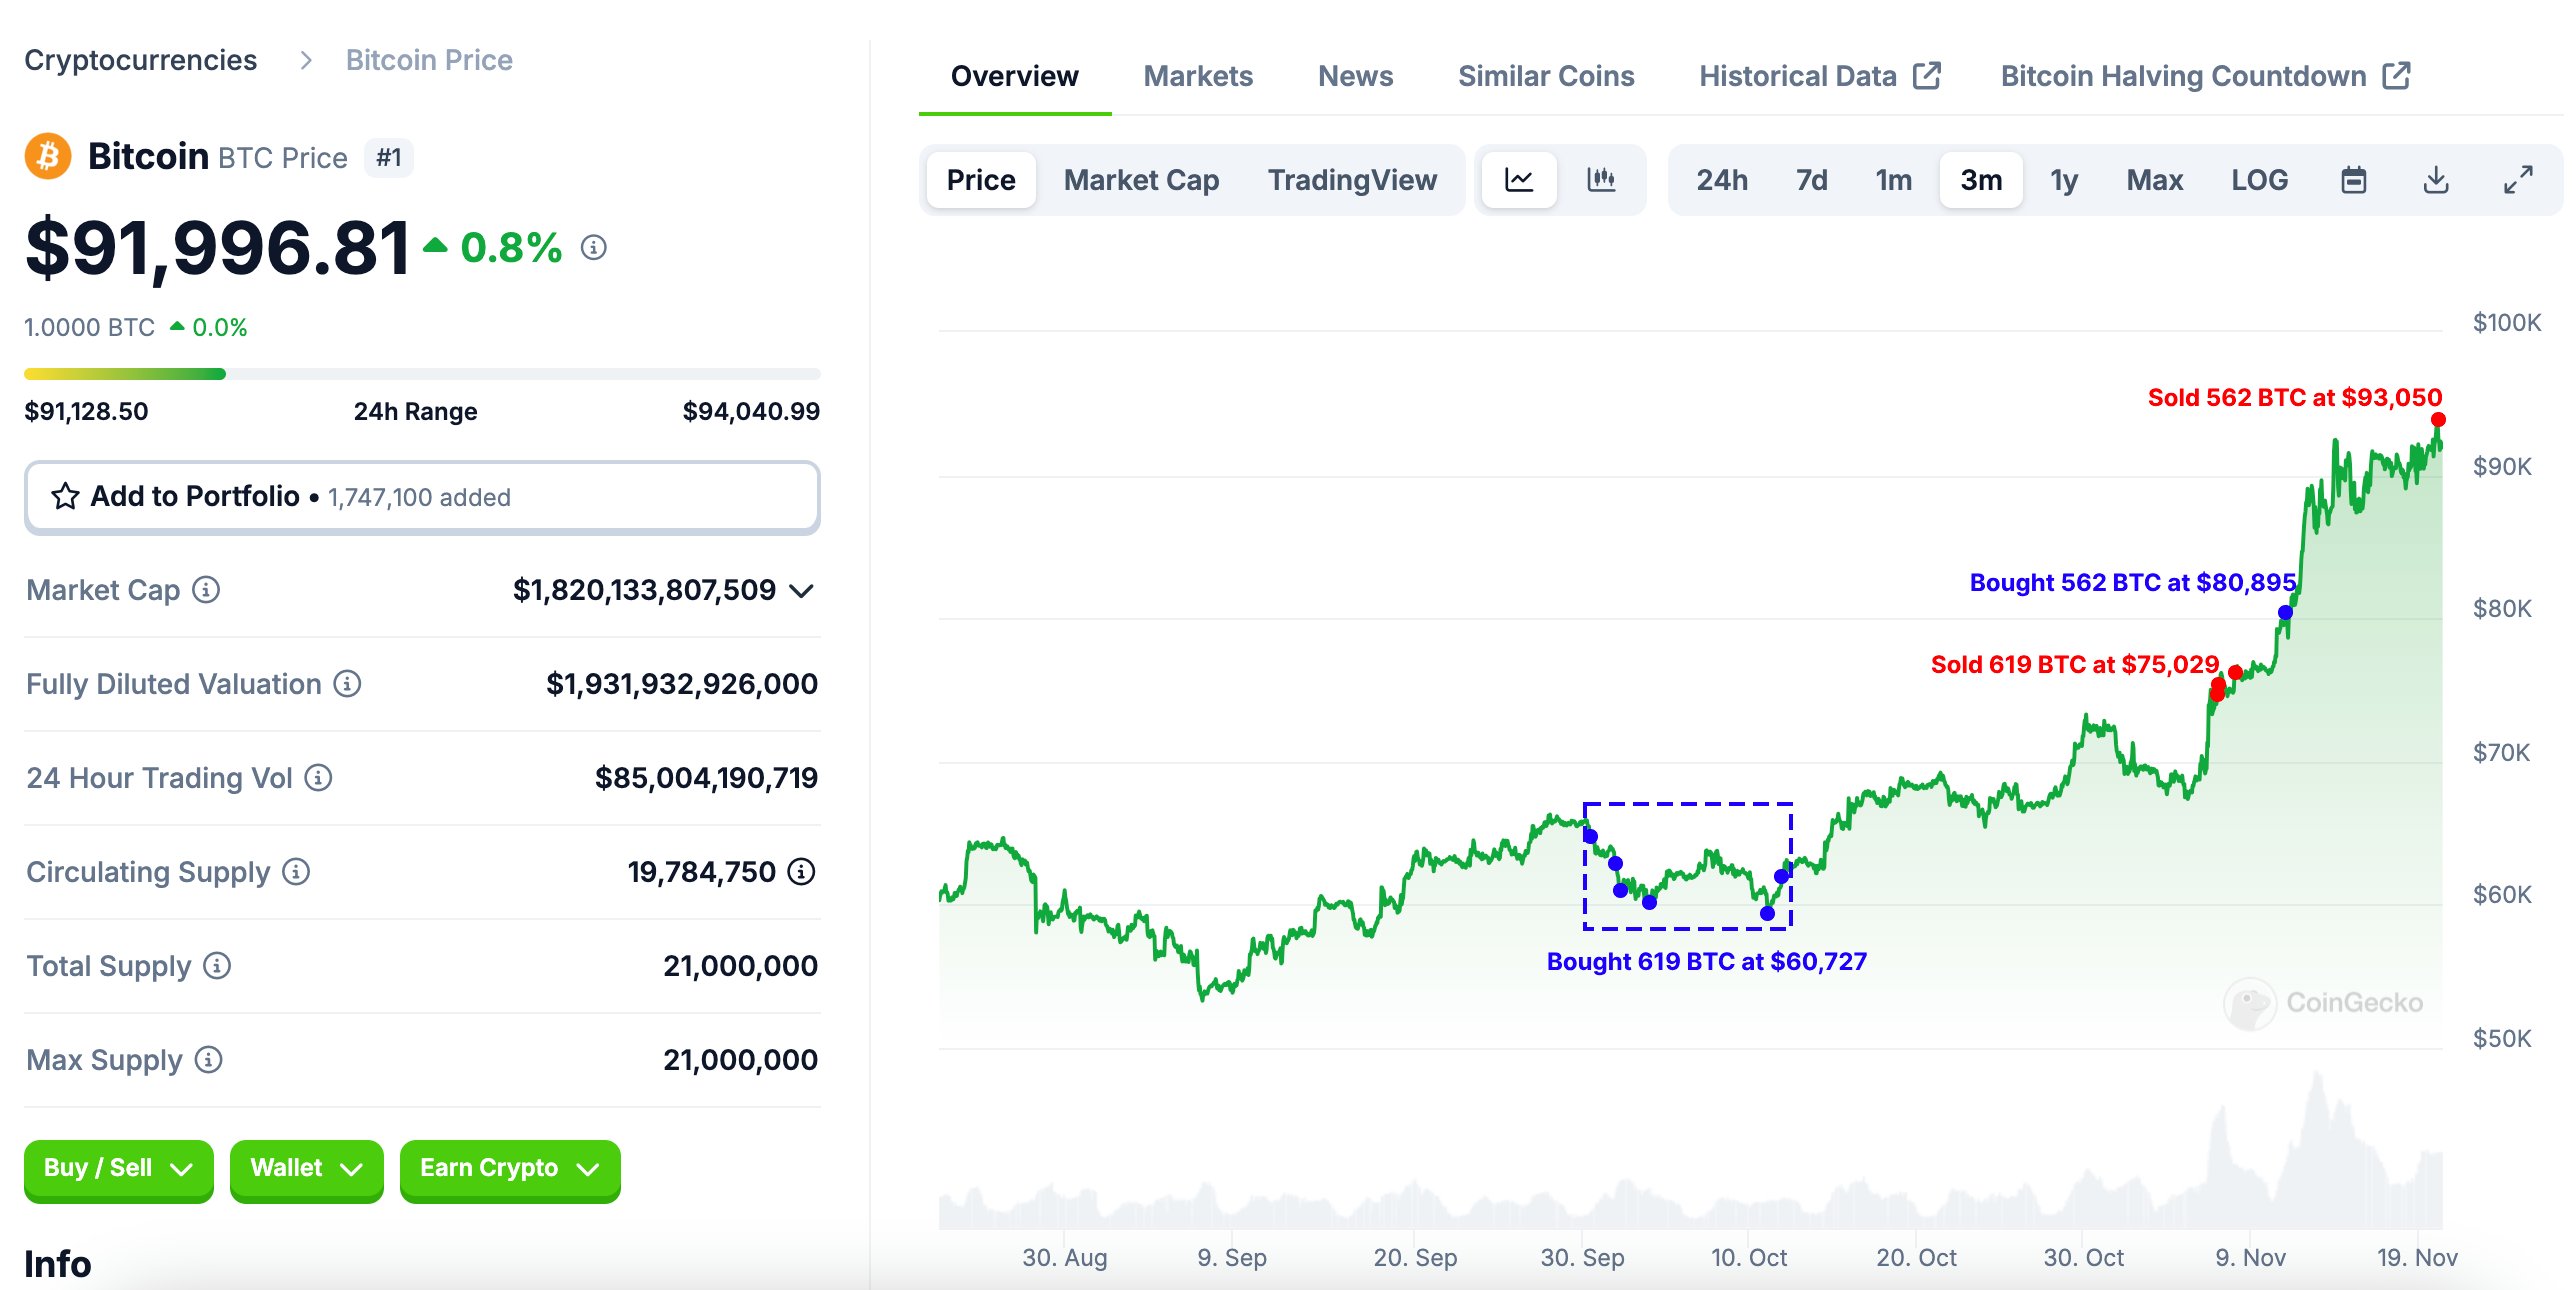Screen dimensions: 2572x1290
Task: Open the Buy / Sell dropdown
Action: [x=118, y=1169]
